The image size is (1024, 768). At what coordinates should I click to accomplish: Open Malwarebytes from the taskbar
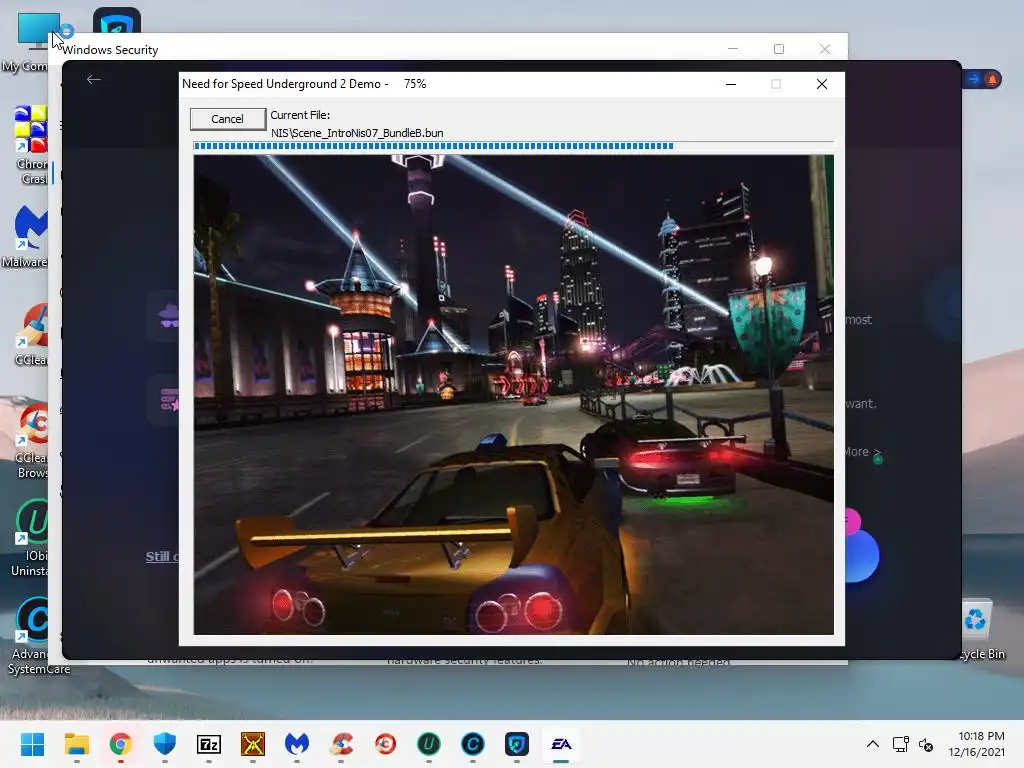pos(296,744)
